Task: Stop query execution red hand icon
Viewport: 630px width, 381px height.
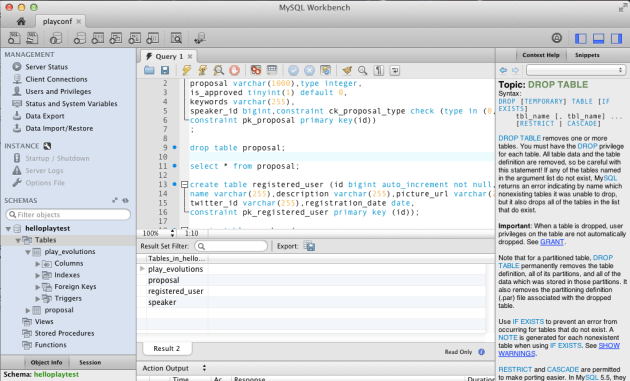Action: [x=234, y=70]
